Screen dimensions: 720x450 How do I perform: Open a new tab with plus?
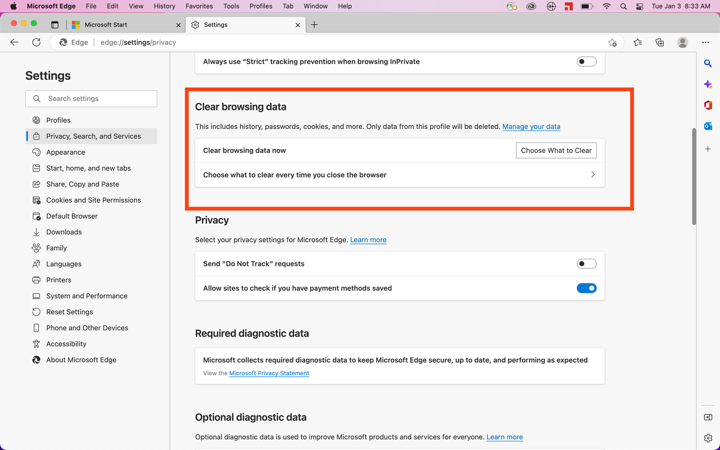(x=314, y=25)
